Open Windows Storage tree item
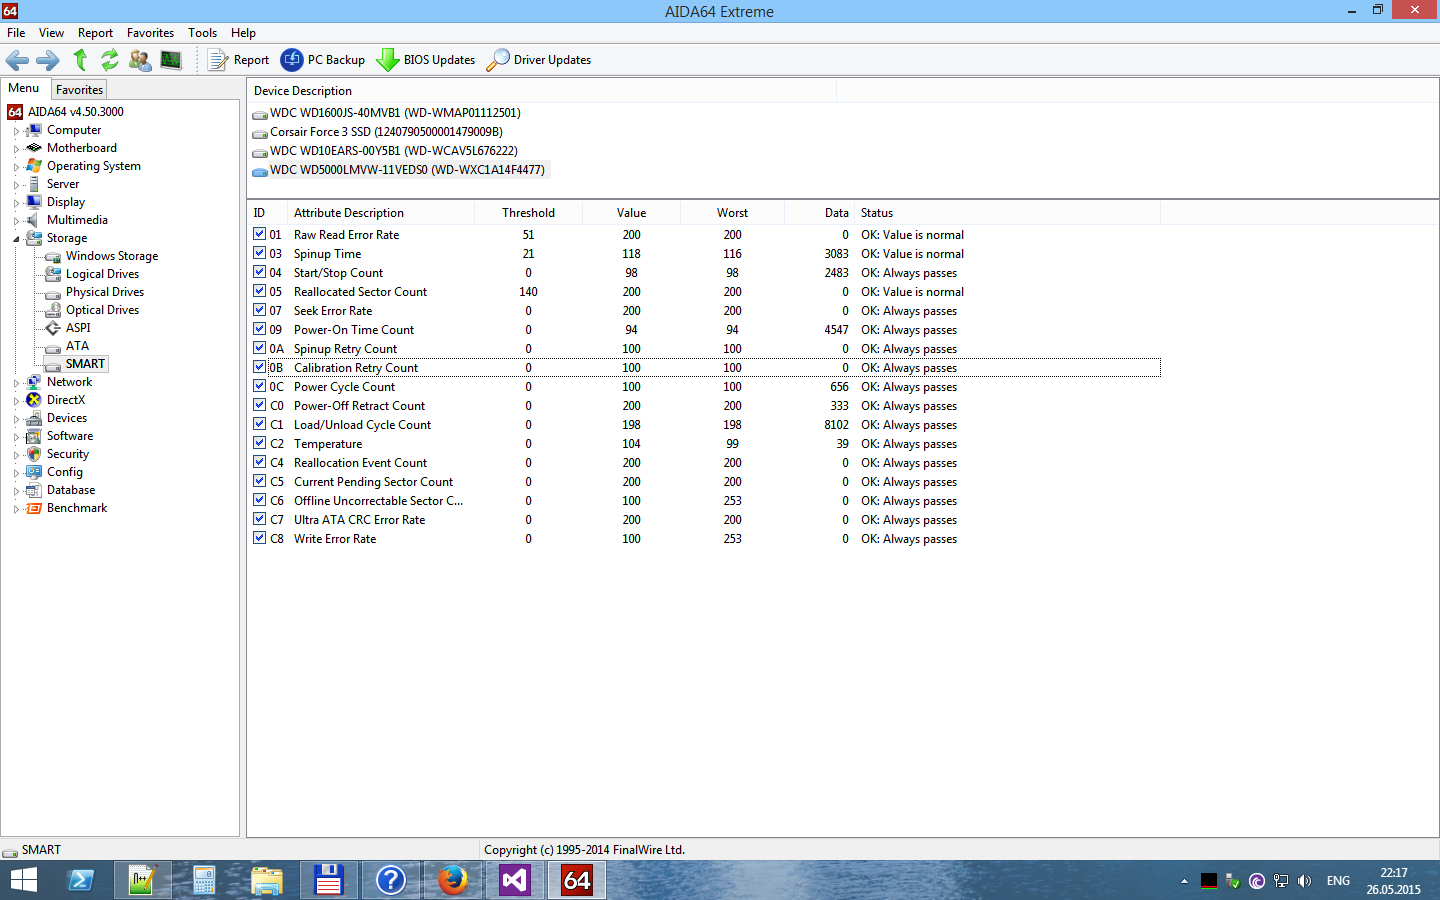Image resolution: width=1440 pixels, height=900 pixels. (111, 256)
